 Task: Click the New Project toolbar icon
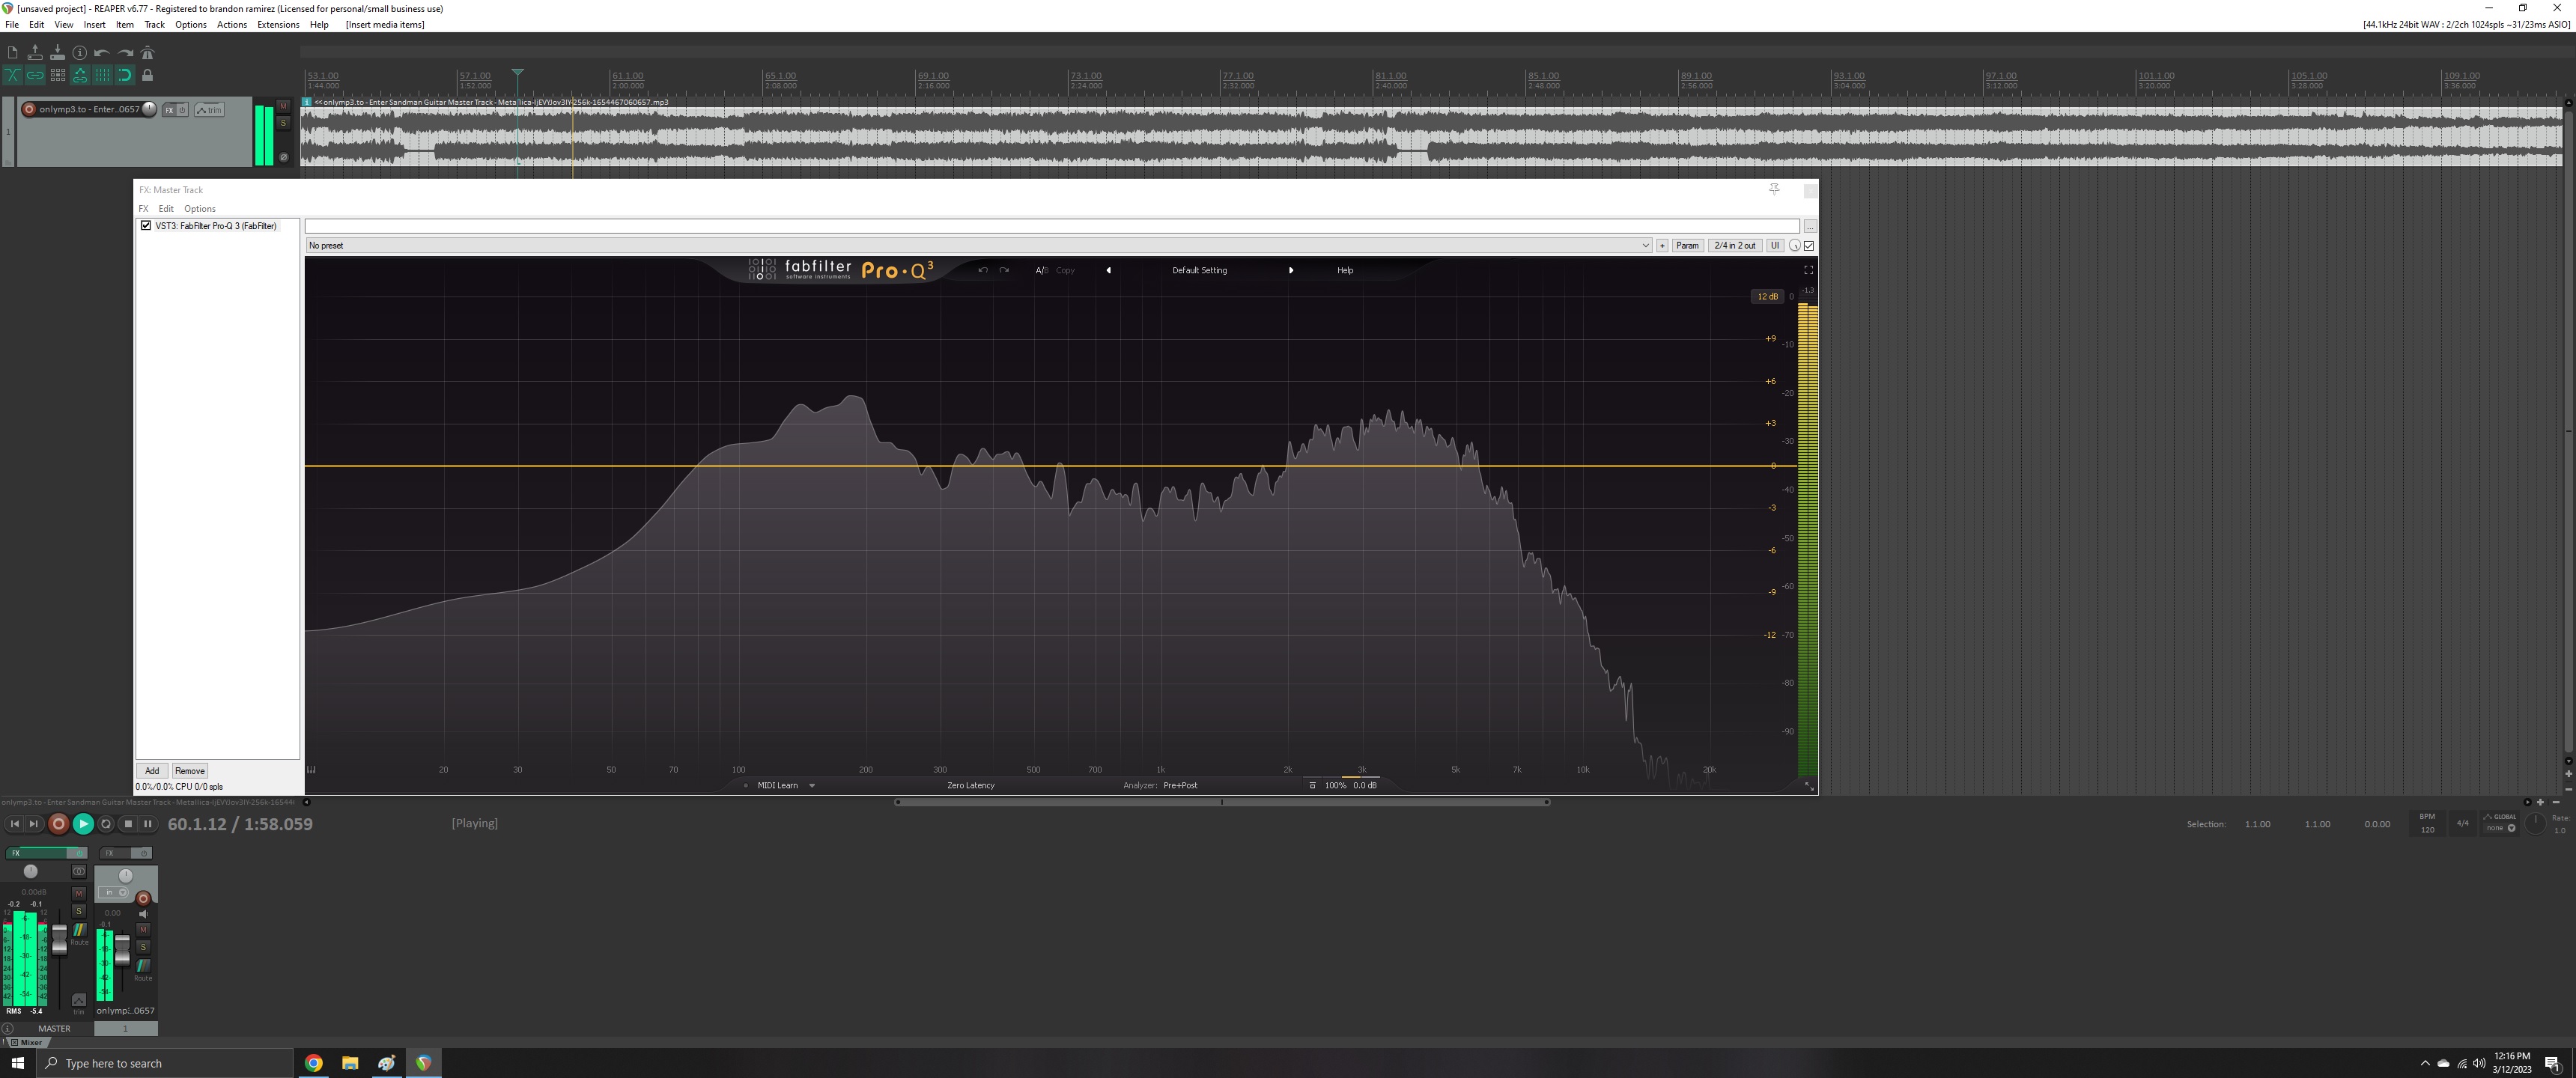click(x=12, y=53)
